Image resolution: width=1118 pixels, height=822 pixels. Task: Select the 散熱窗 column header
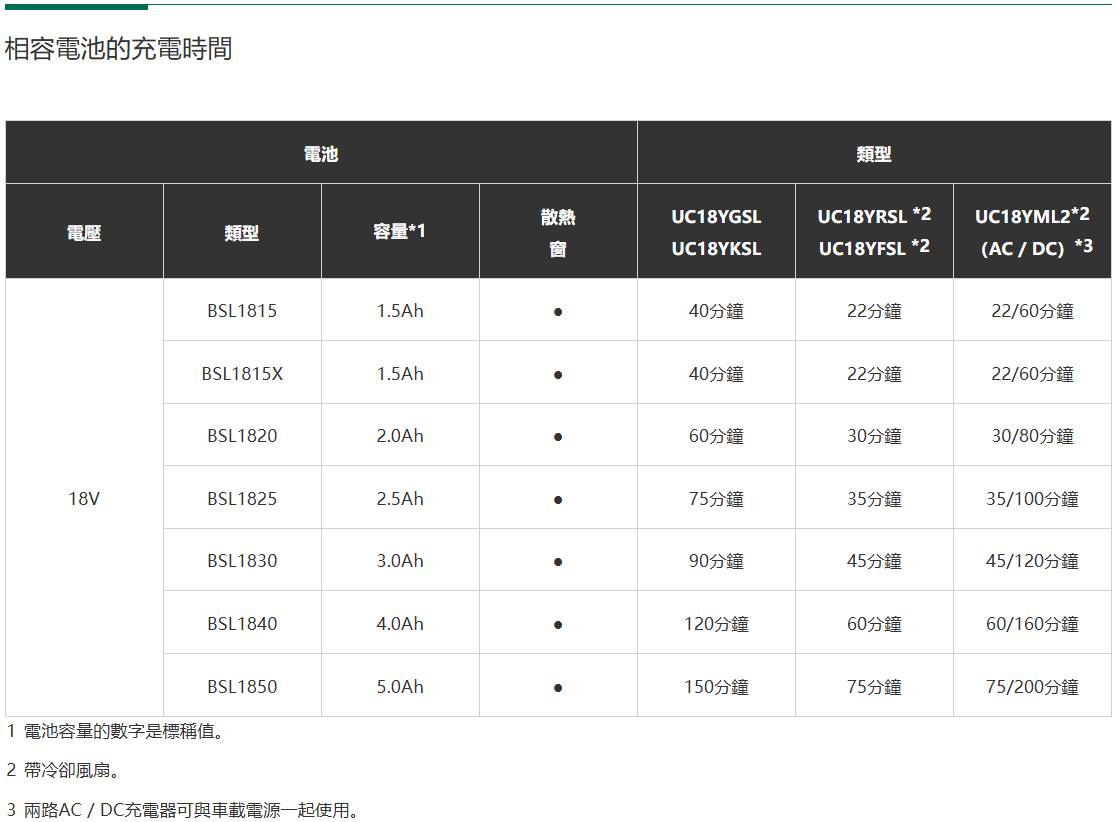click(x=558, y=232)
